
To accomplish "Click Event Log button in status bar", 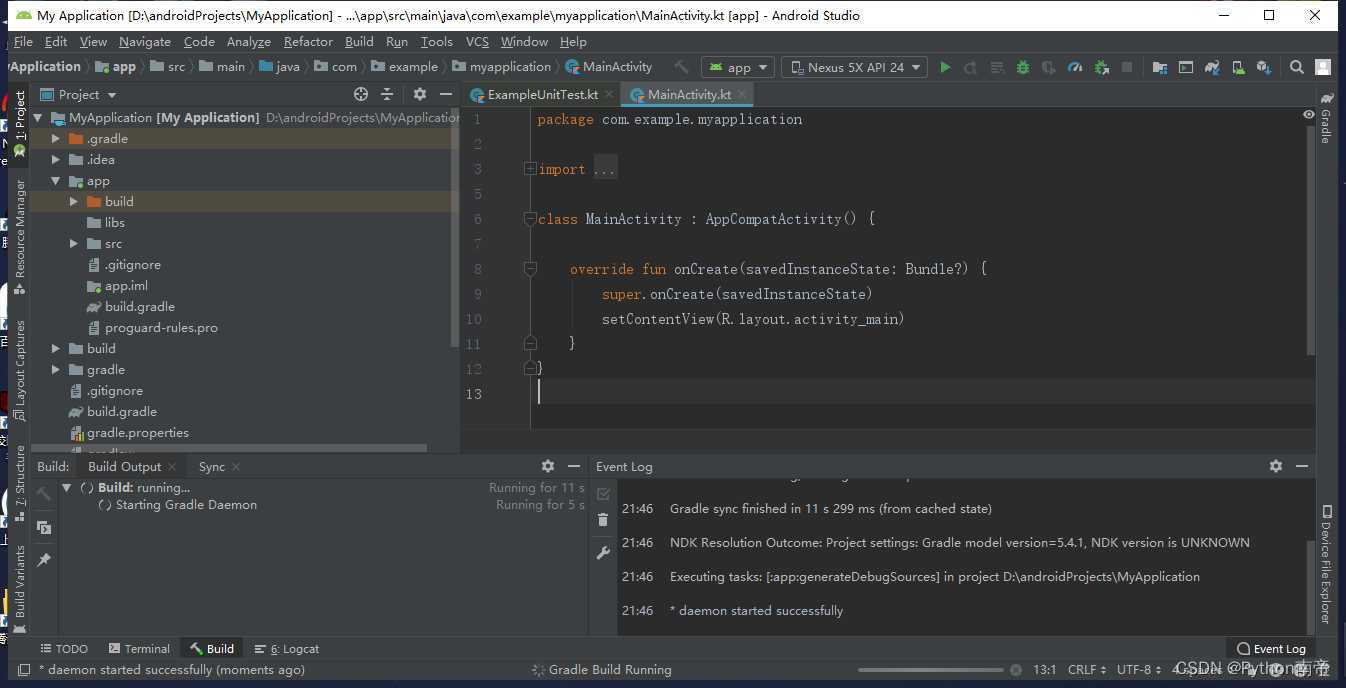I will (x=1271, y=649).
